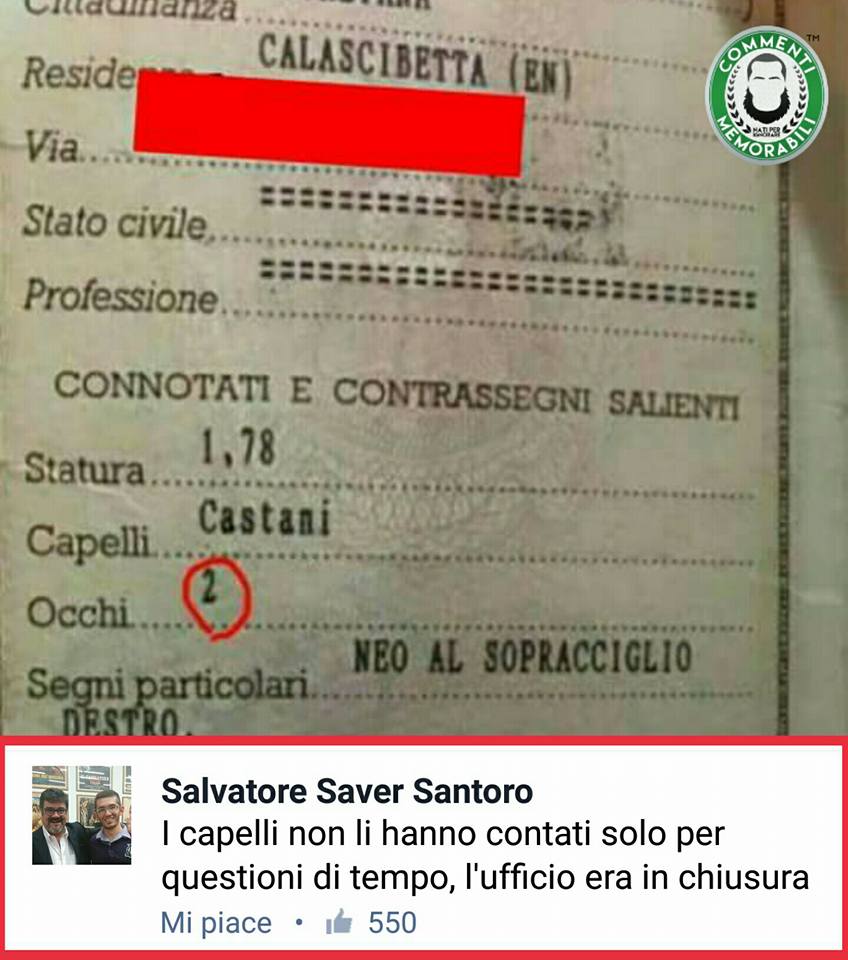848x960 pixels.
Task: Open the Salvatore Saver Santoro profile name
Action: click(347, 791)
